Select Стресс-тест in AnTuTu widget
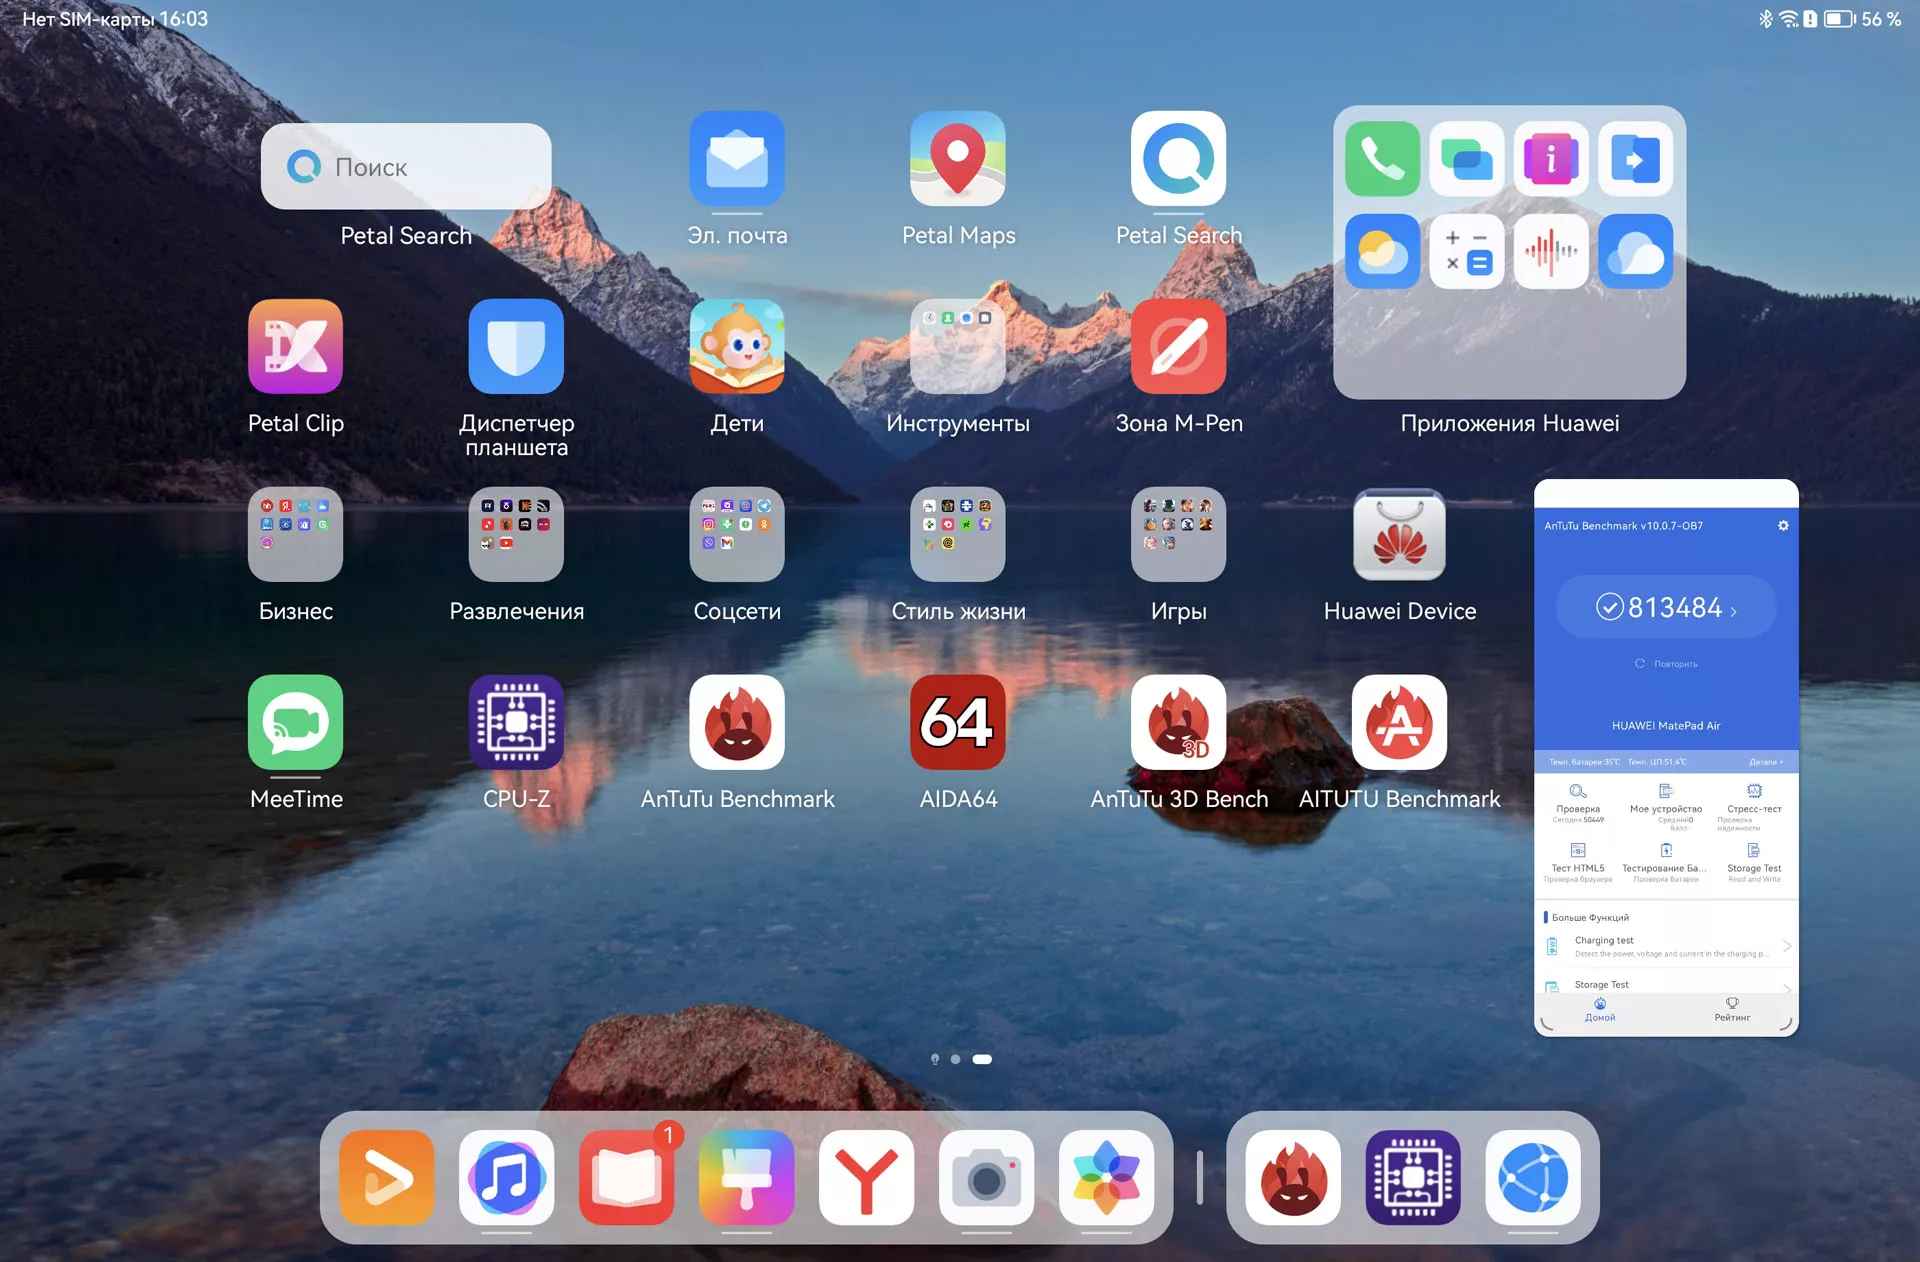This screenshot has height=1262, width=1920. coord(1754,806)
